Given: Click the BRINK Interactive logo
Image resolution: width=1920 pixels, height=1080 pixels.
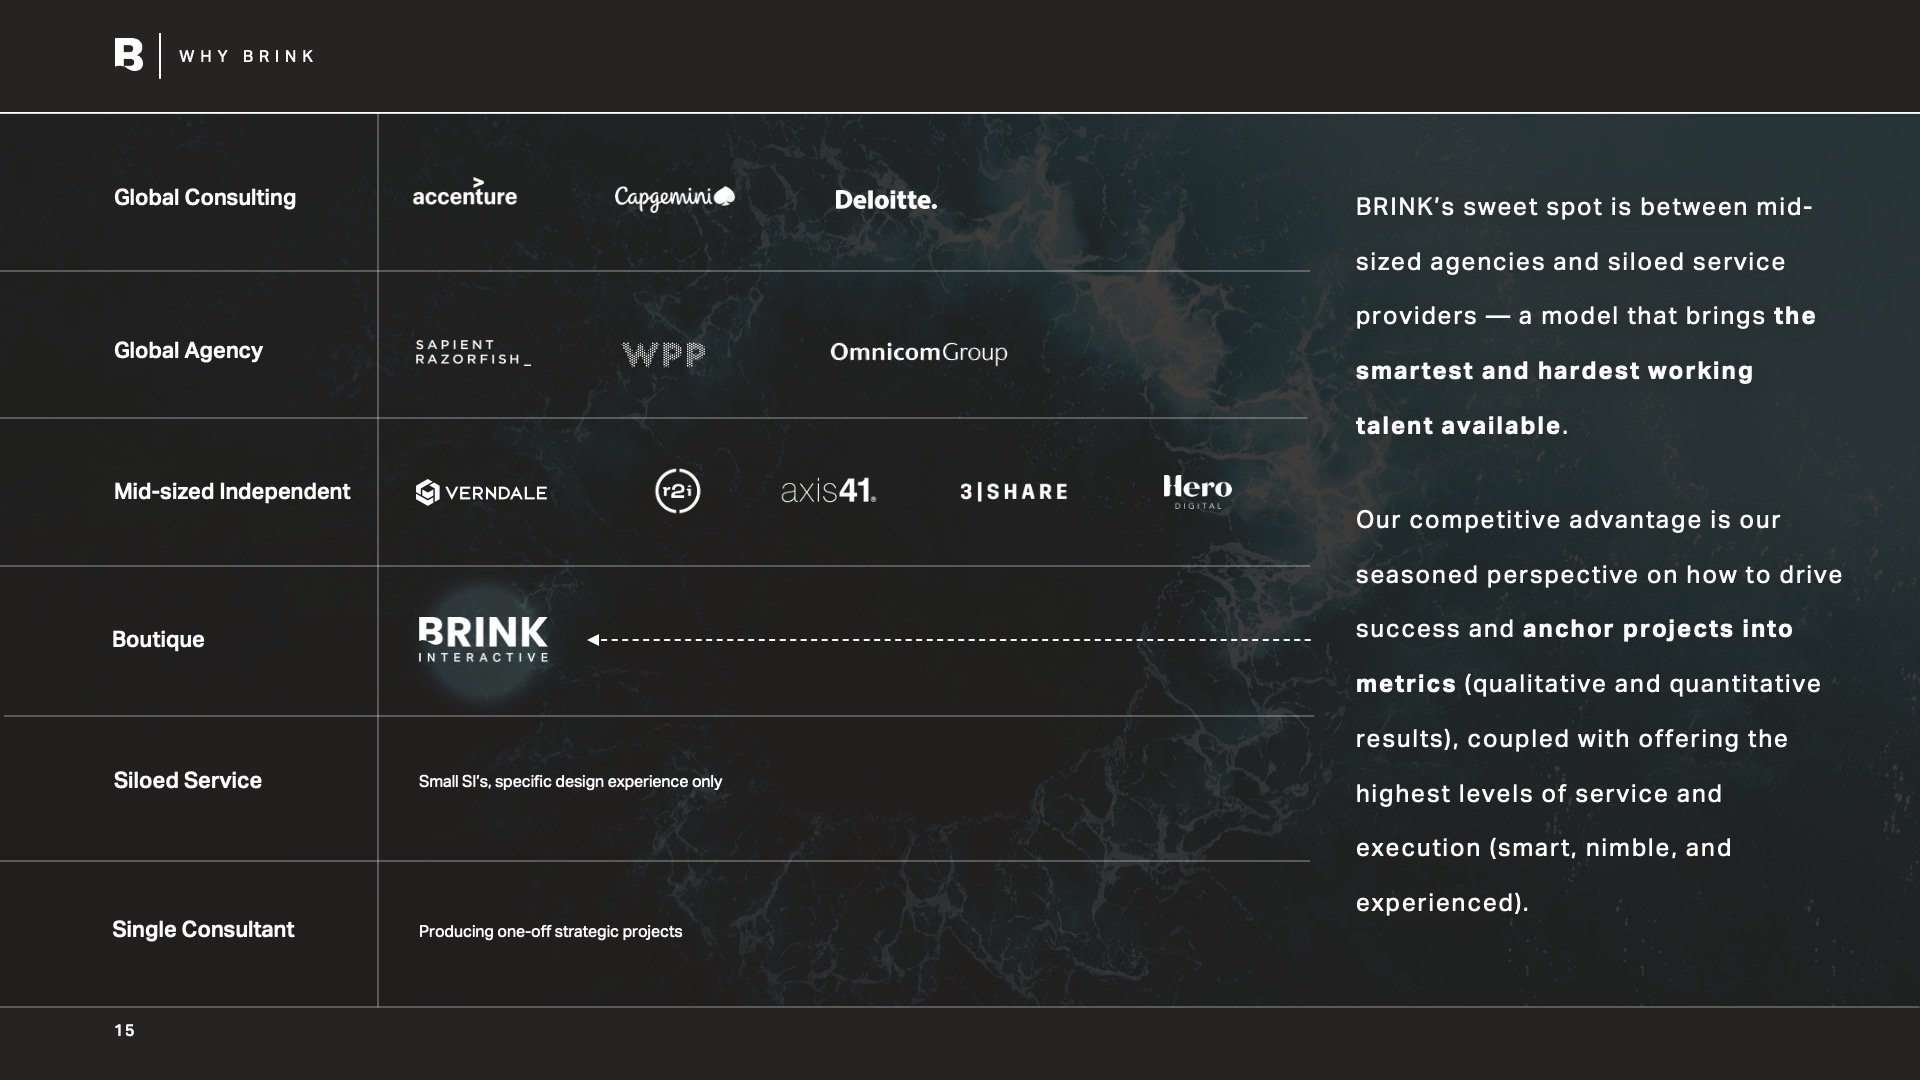Looking at the screenshot, I should click(483, 639).
